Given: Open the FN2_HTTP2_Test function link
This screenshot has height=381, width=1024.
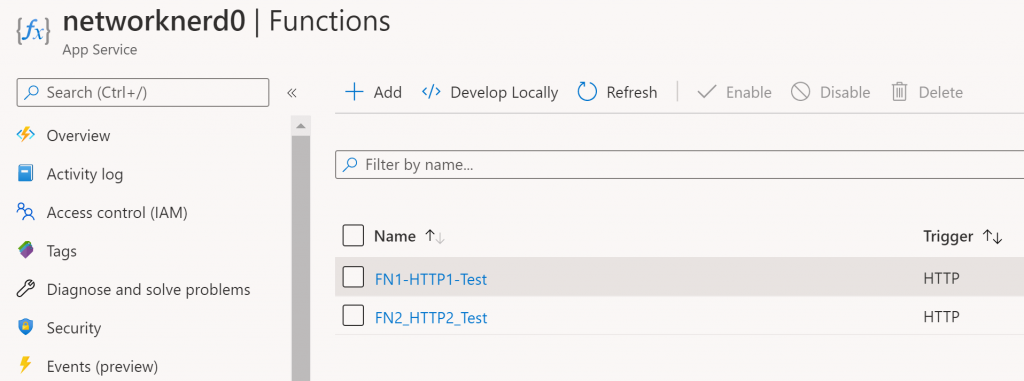Looking at the screenshot, I should (431, 318).
